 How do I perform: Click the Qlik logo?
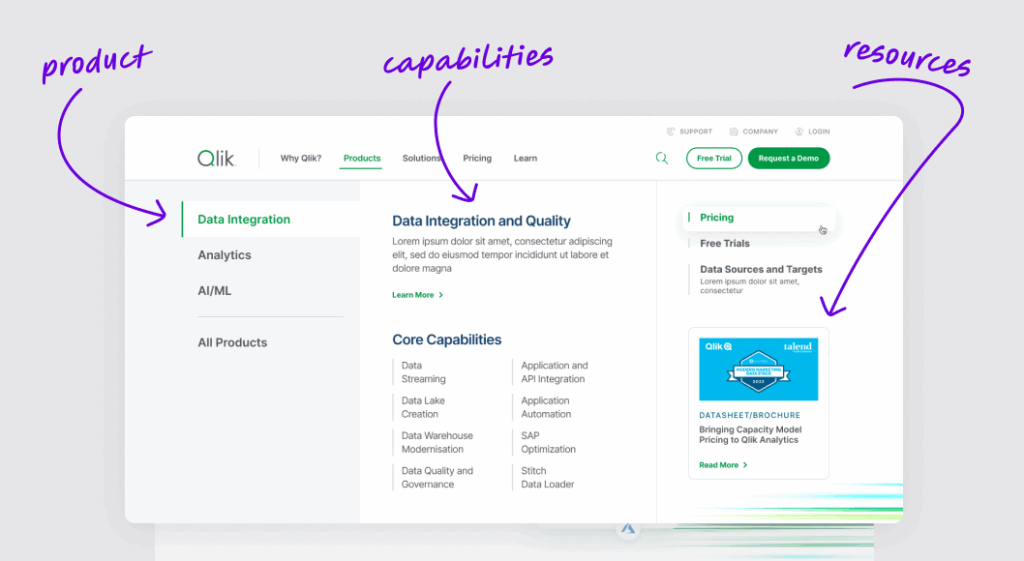[215, 158]
